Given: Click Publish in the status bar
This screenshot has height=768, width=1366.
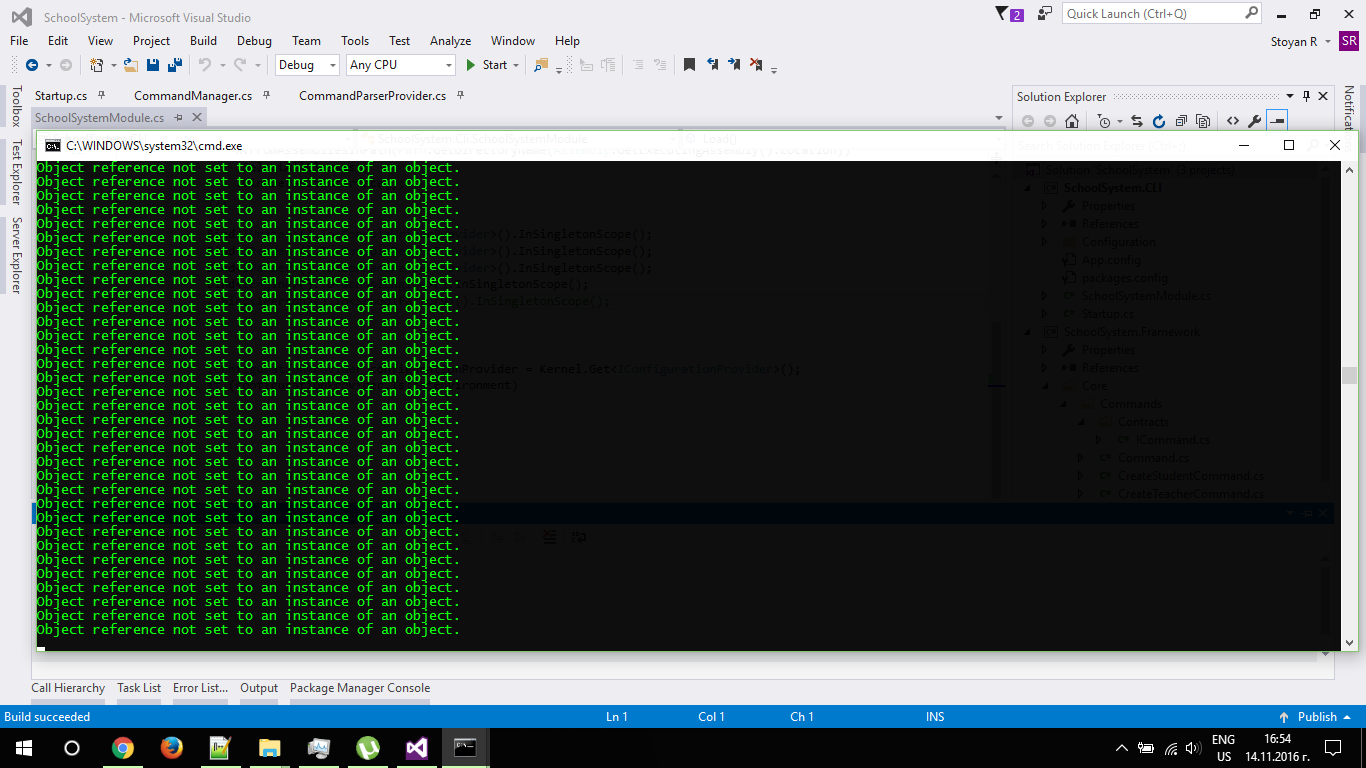Looking at the screenshot, I should coord(1317,717).
